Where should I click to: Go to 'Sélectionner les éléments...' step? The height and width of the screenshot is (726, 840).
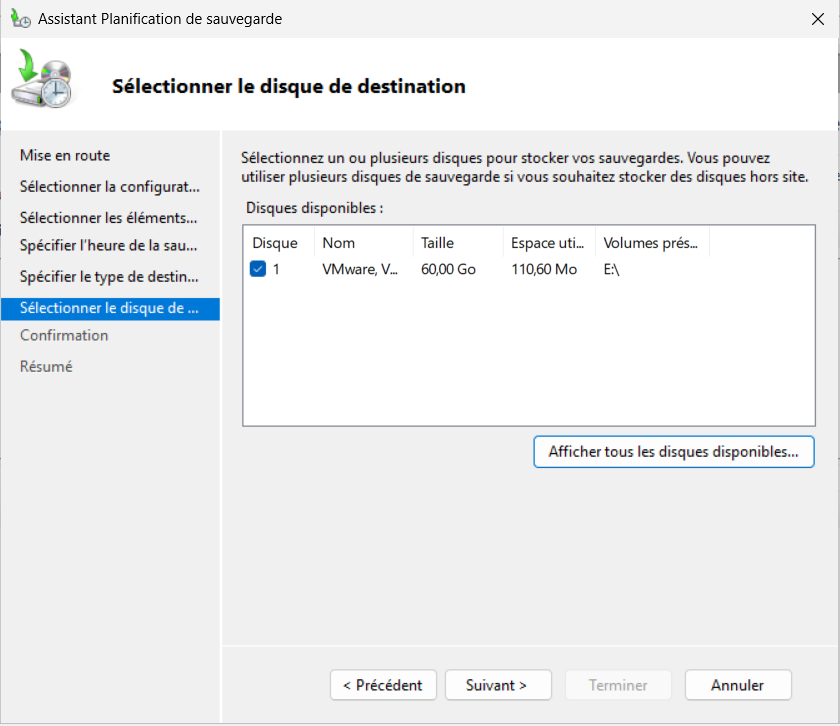tap(108, 217)
